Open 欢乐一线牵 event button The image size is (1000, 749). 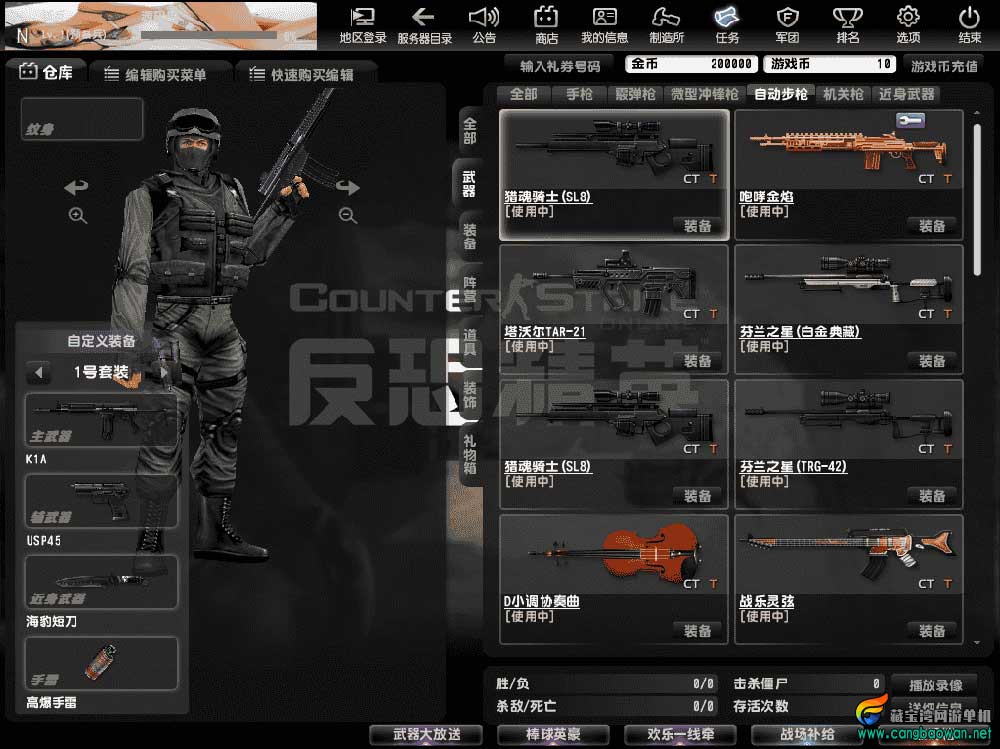pyautogui.click(x=680, y=734)
